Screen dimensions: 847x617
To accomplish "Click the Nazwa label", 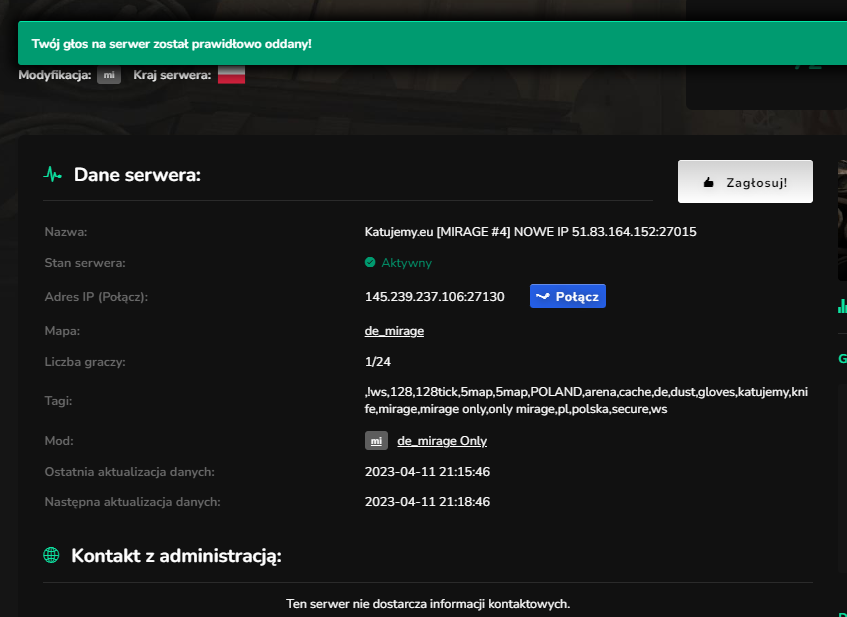I will [x=66, y=232].
